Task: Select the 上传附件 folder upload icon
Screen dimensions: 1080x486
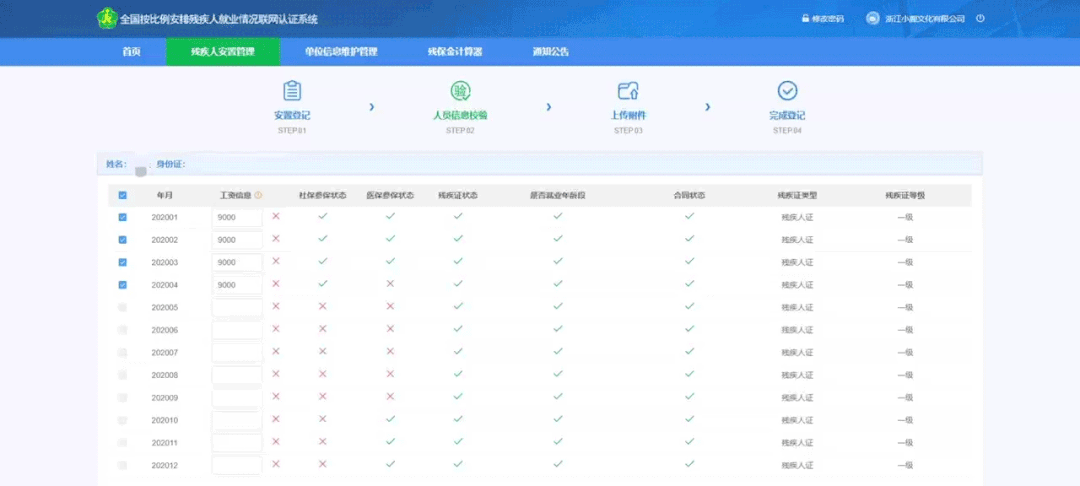Action: click(x=628, y=91)
